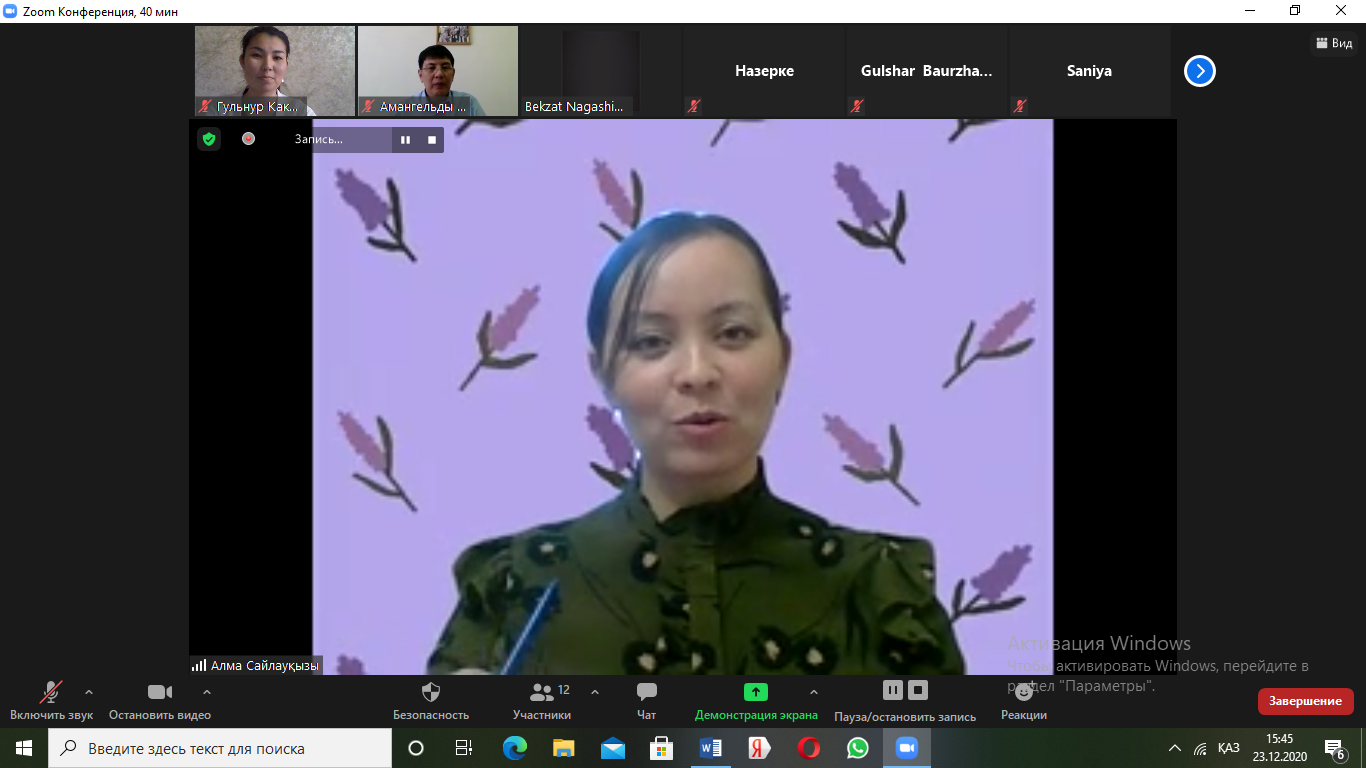
Task: Start sharing with Демонстрация экрана
Action: [x=756, y=701]
